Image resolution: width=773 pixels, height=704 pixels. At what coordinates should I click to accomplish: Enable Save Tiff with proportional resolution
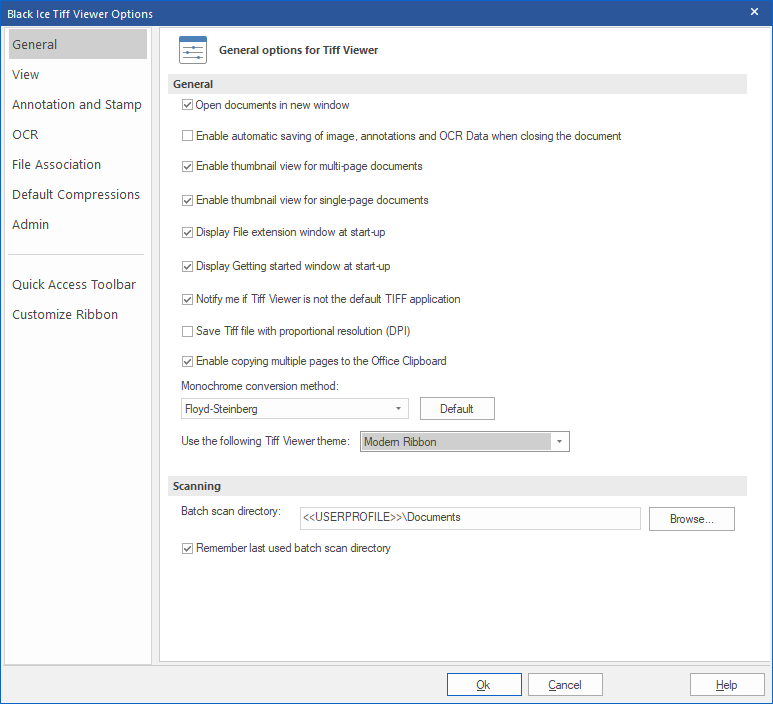click(187, 331)
